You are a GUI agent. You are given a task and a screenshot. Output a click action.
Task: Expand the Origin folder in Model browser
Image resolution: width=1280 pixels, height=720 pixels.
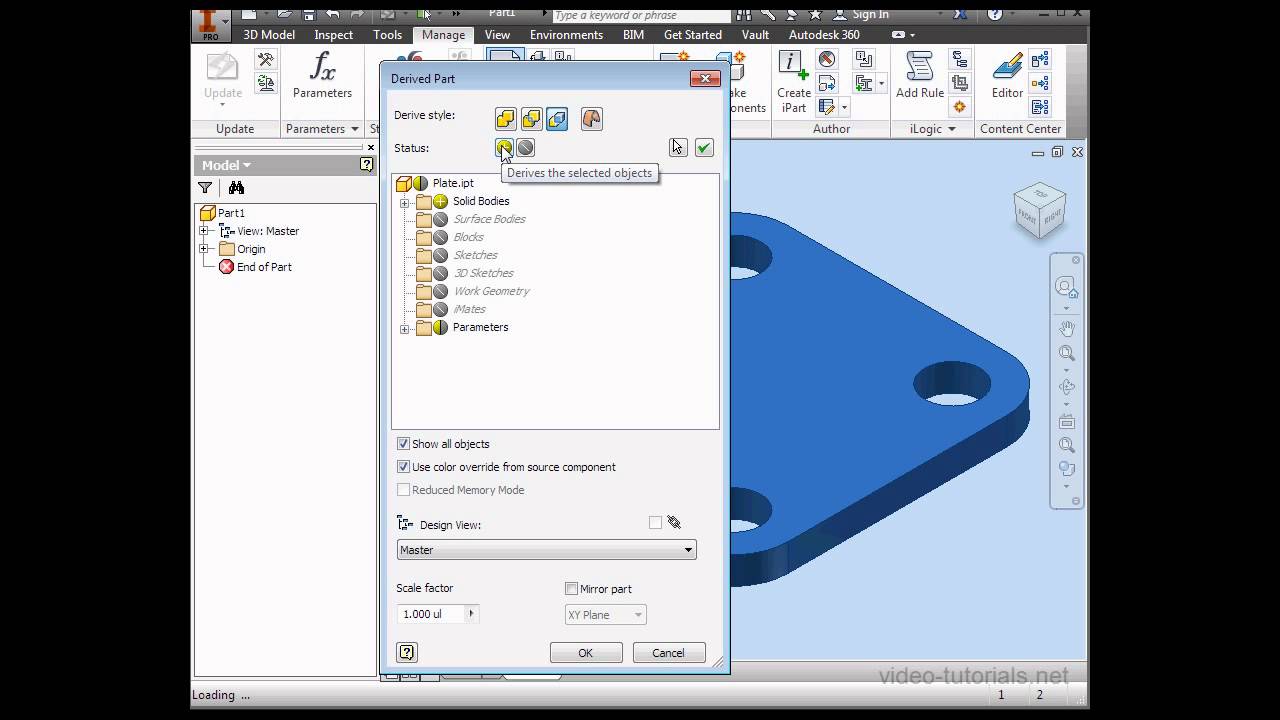204,249
